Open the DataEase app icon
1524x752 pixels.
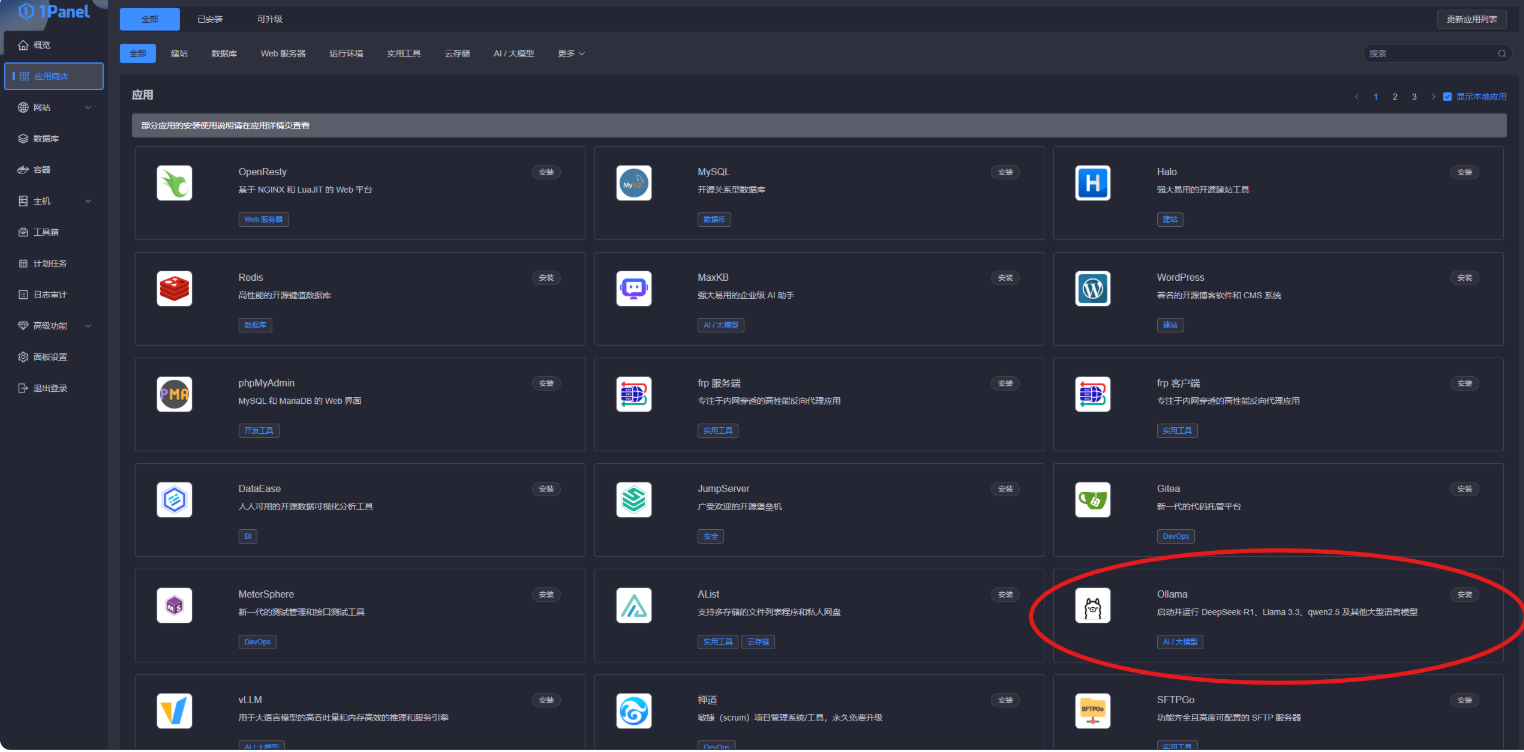click(x=174, y=500)
